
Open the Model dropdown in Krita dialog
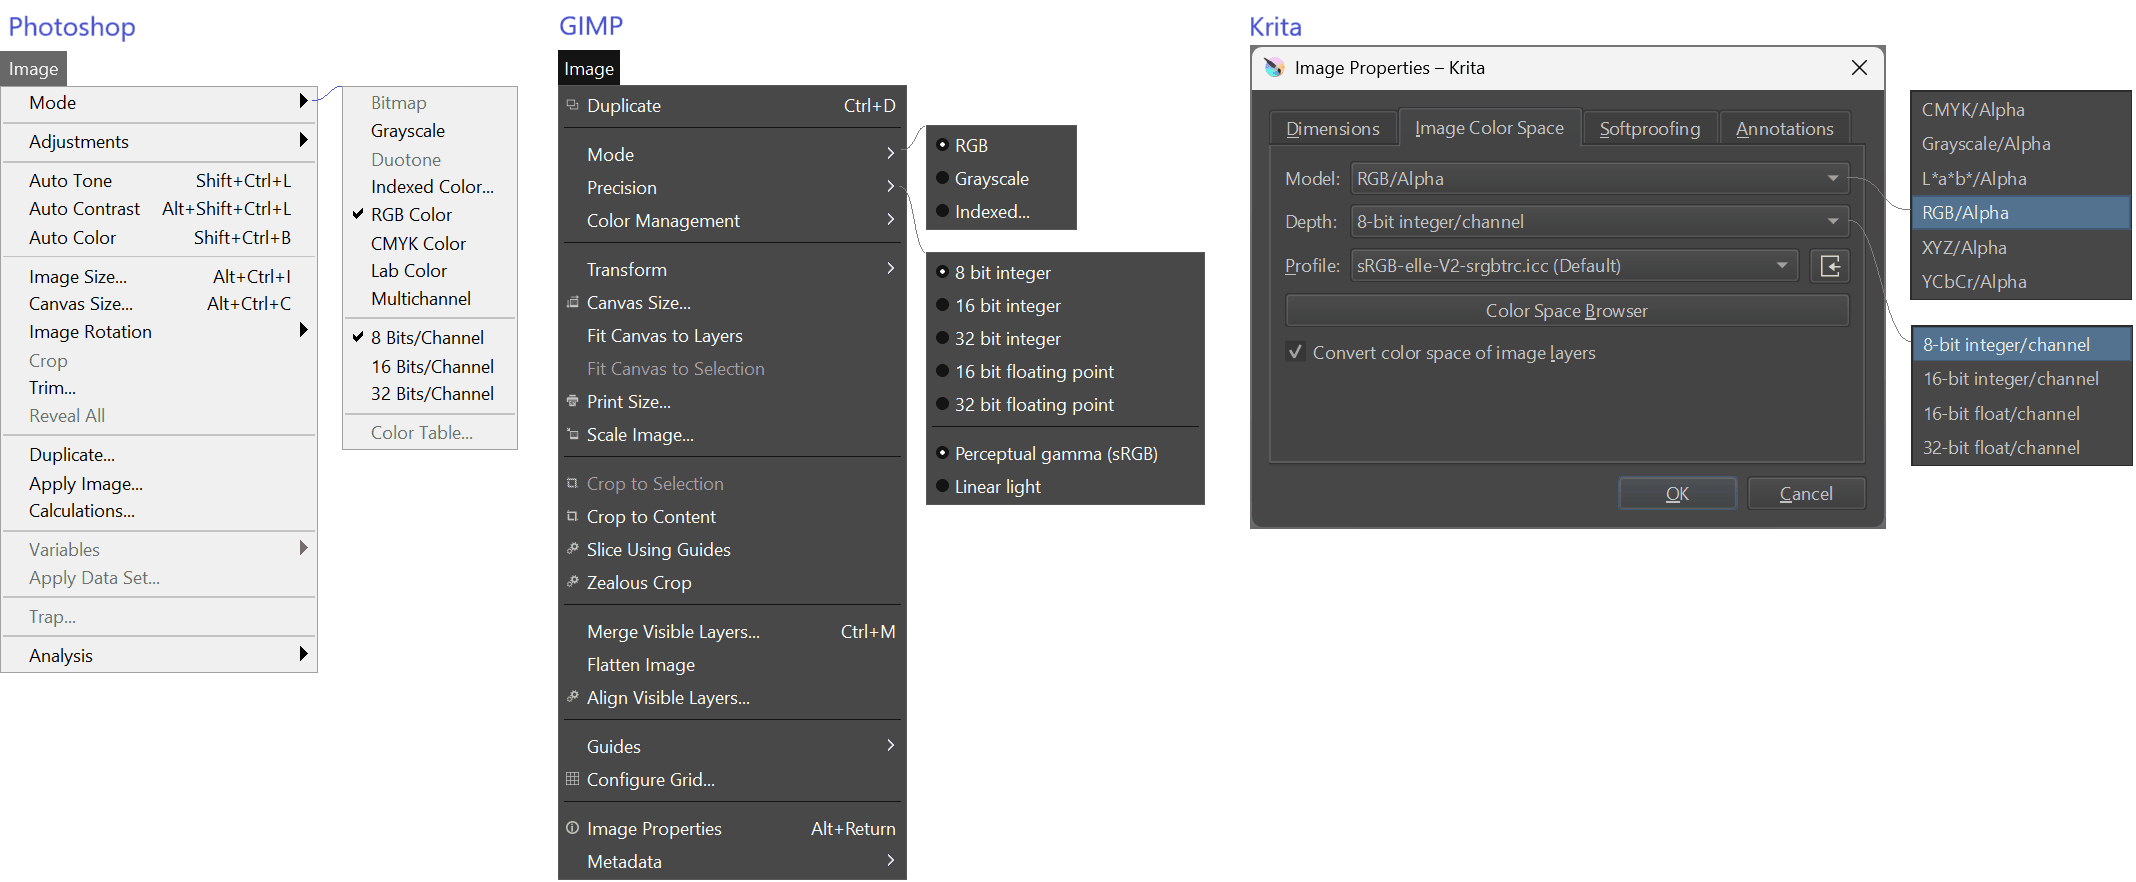(x=1599, y=178)
